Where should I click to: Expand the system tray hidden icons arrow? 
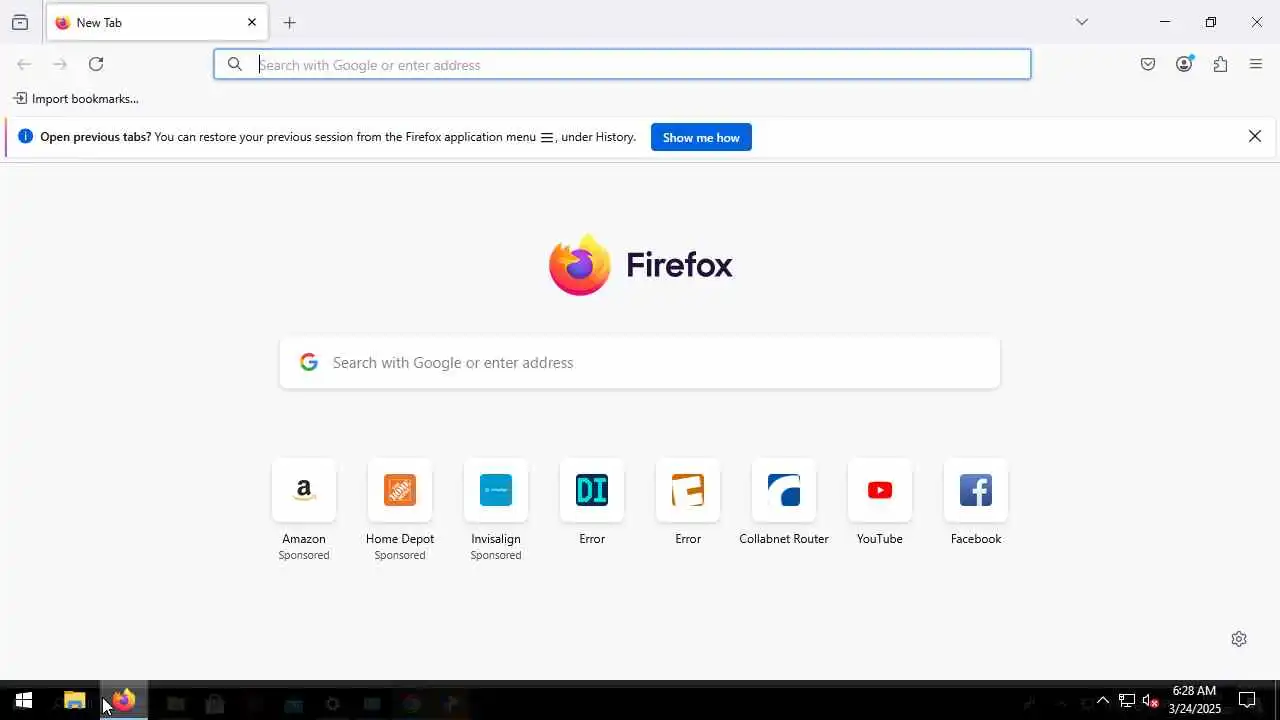tap(1103, 701)
